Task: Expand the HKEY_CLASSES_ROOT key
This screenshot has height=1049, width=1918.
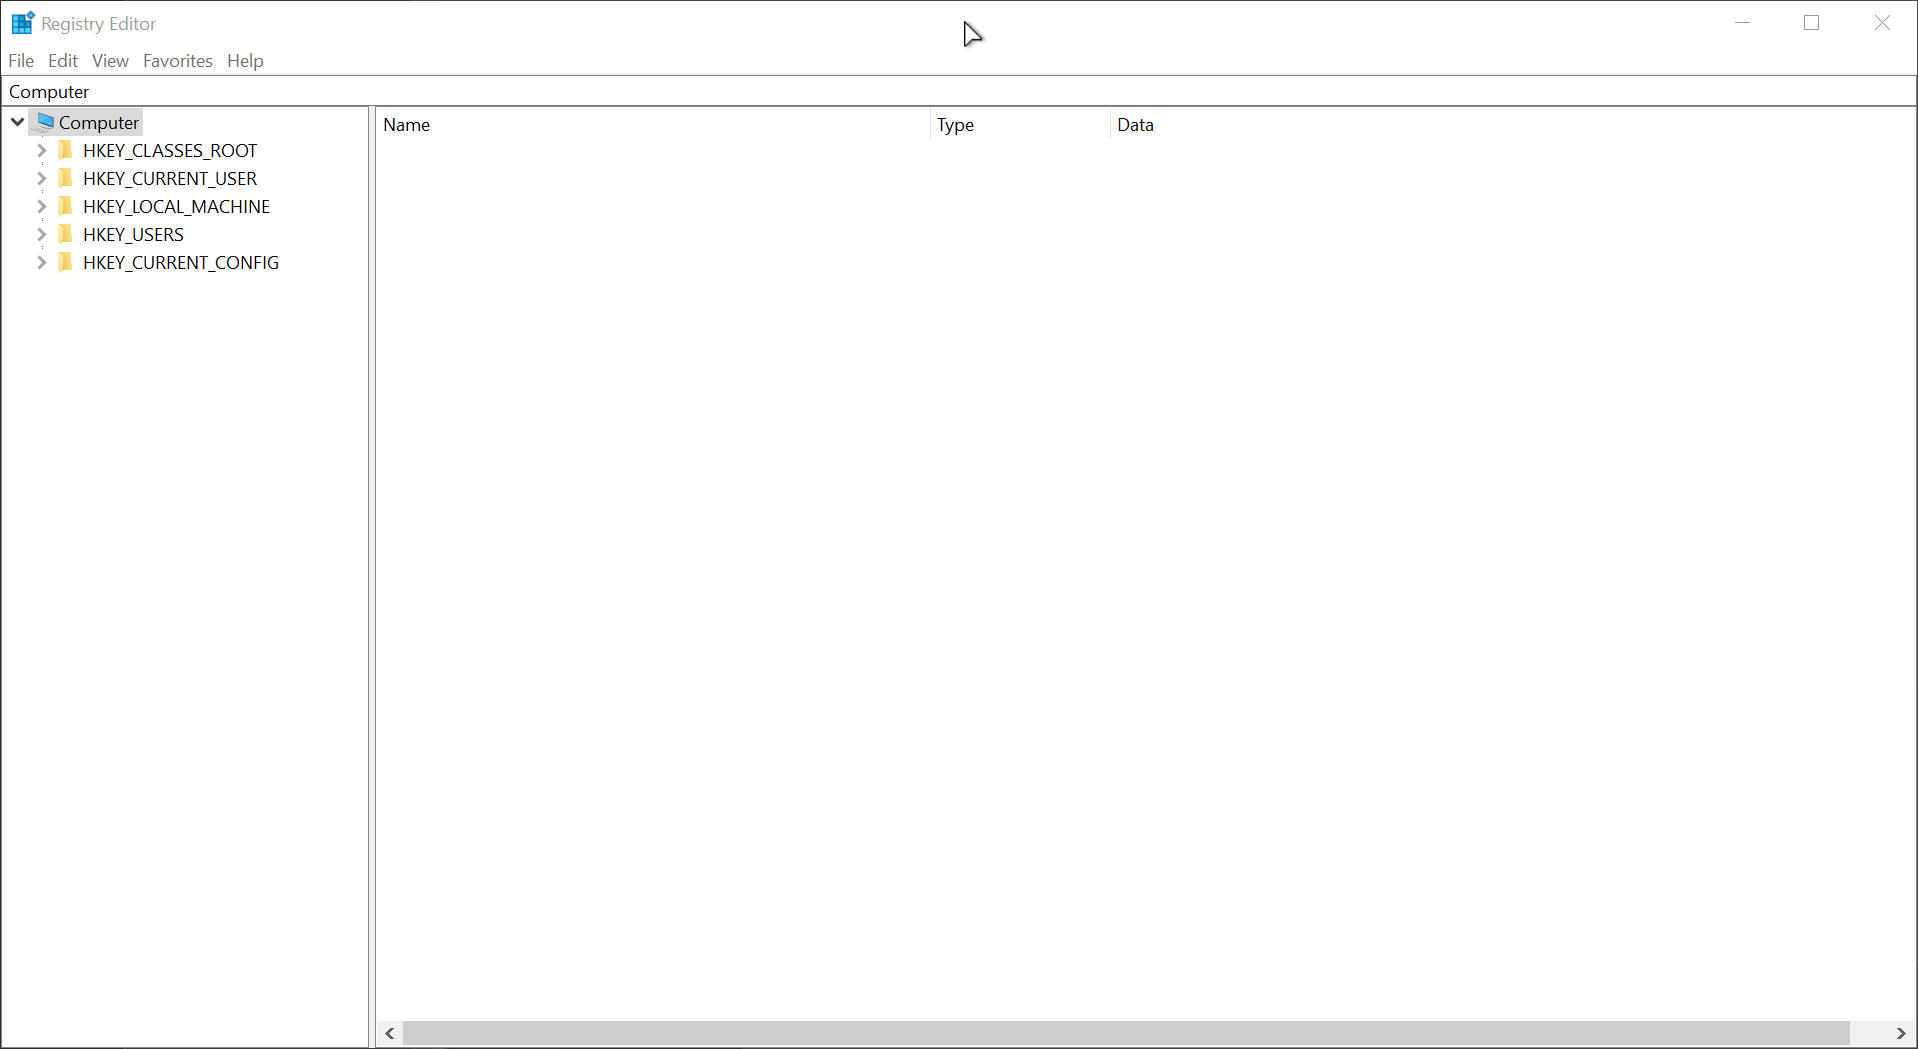Action: tap(41, 150)
